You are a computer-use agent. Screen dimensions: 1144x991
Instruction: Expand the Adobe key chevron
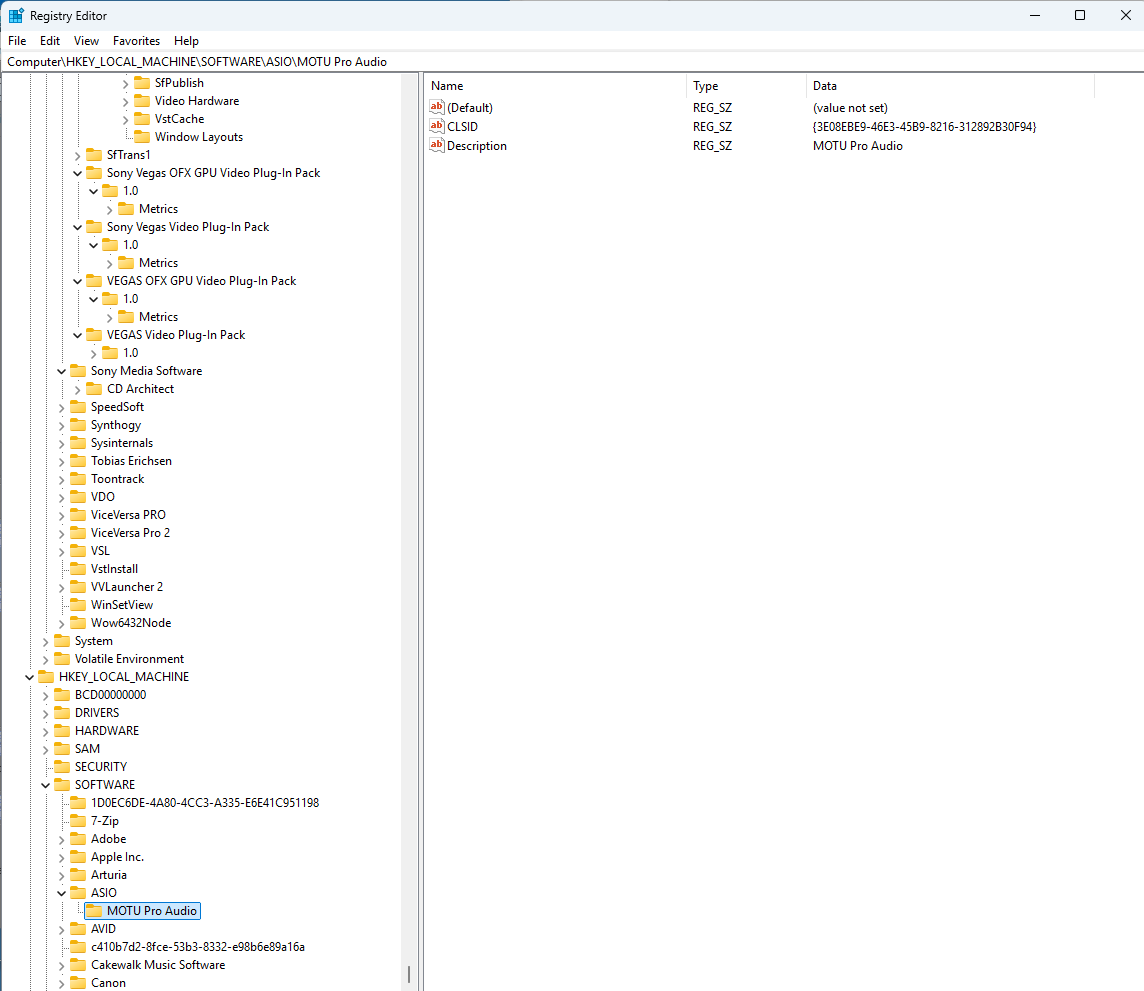tap(61, 839)
